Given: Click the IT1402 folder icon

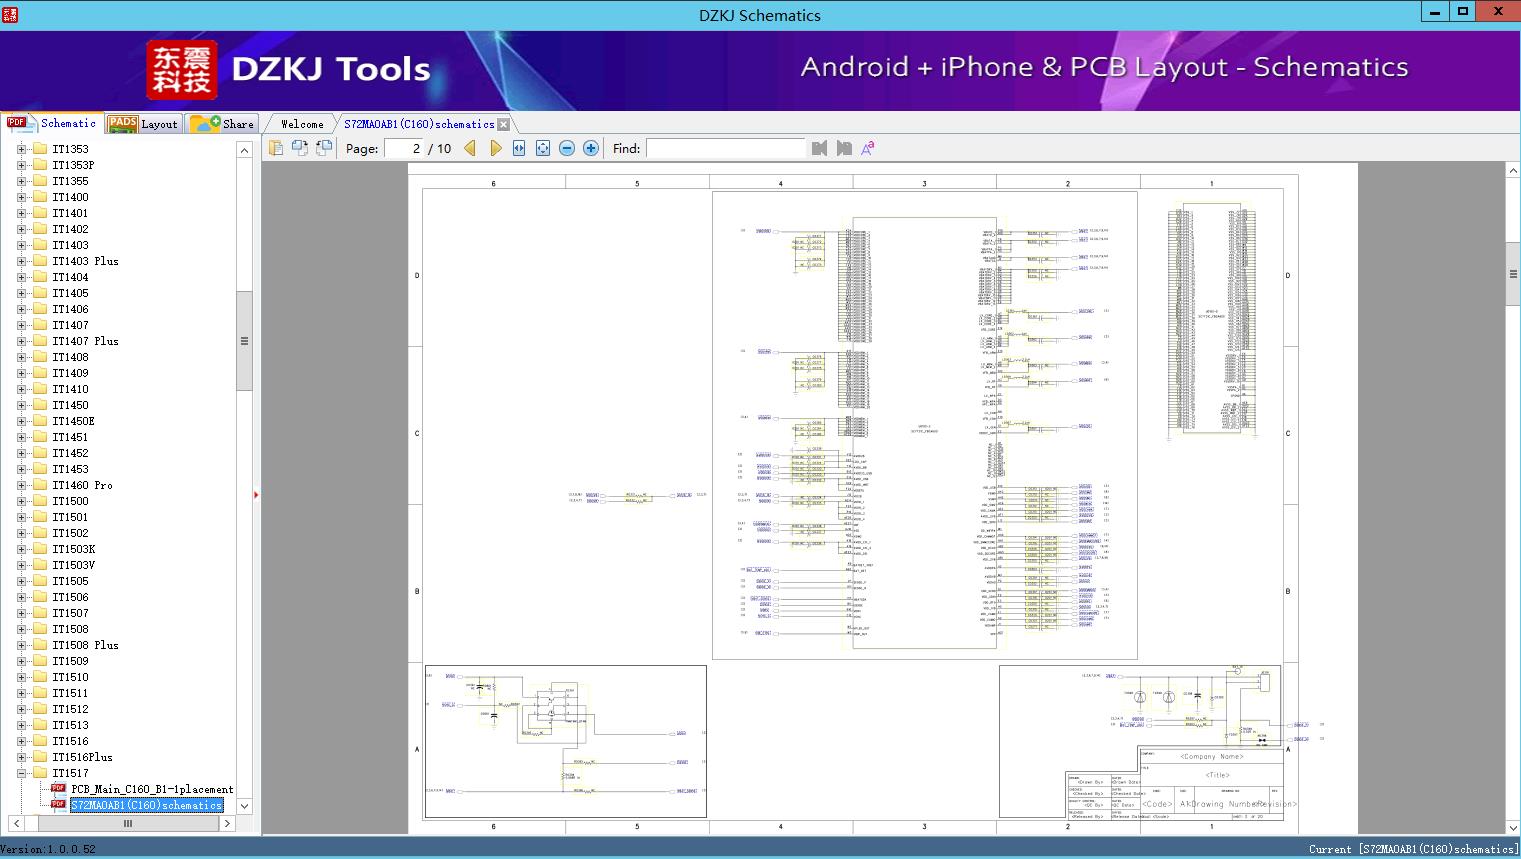Looking at the screenshot, I should [x=40, y=229].
